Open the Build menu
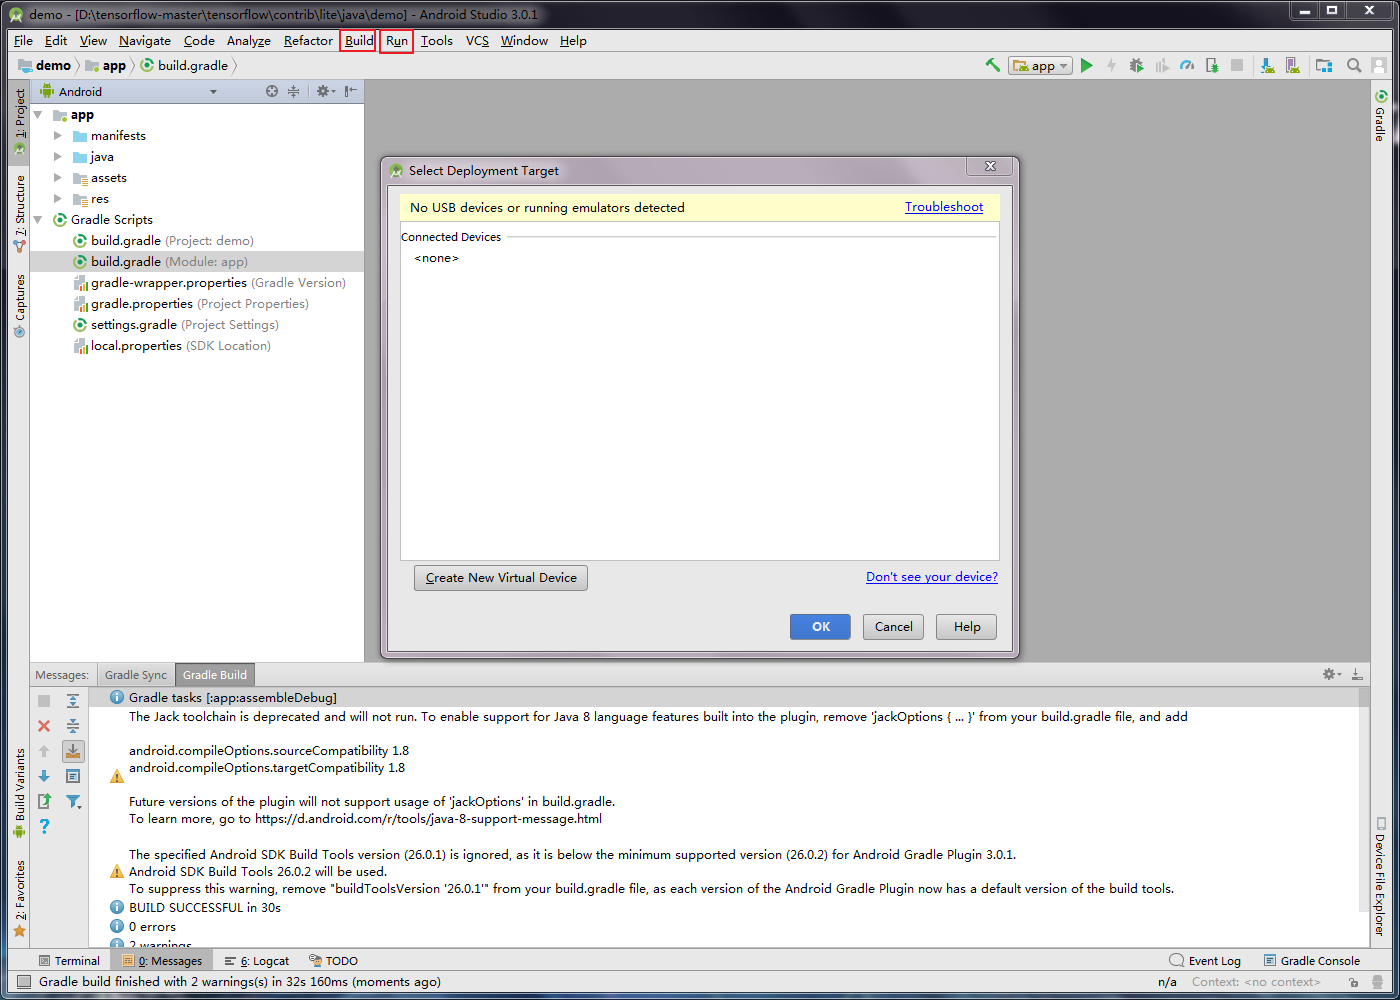The image size is (1400, 1000). [359, 41]
